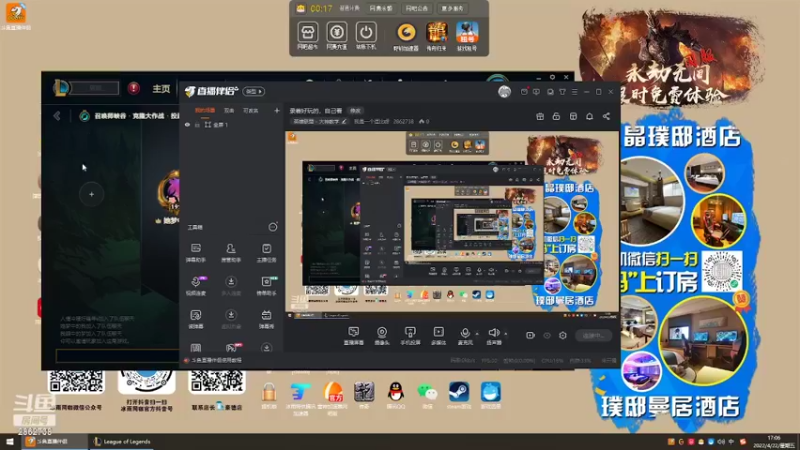Open the skin shirt icon in title bar
This screenshot has width=800, height=450.
point(562,92)
